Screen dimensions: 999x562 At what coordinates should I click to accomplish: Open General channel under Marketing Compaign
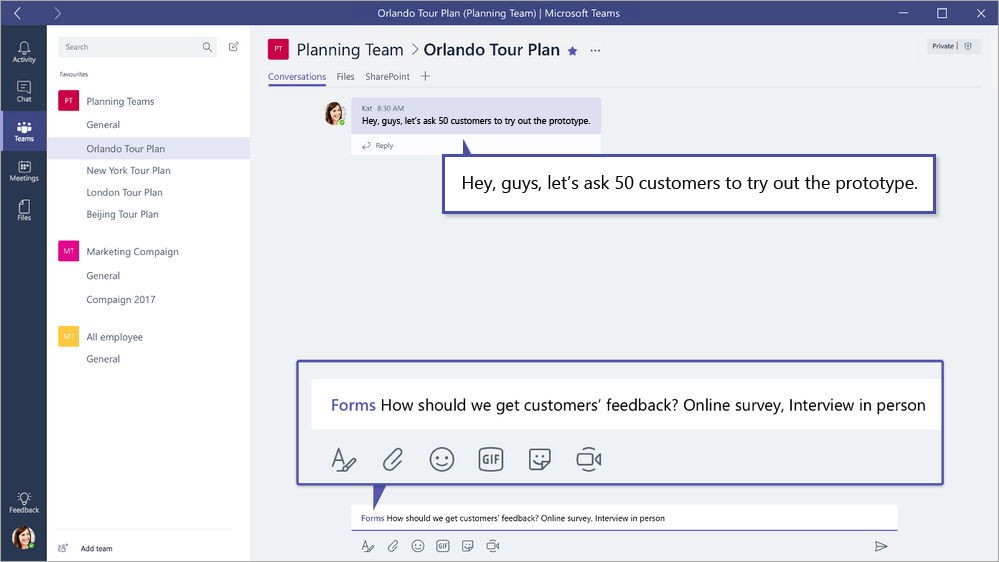pyautogui.click(x=103, y=276)
